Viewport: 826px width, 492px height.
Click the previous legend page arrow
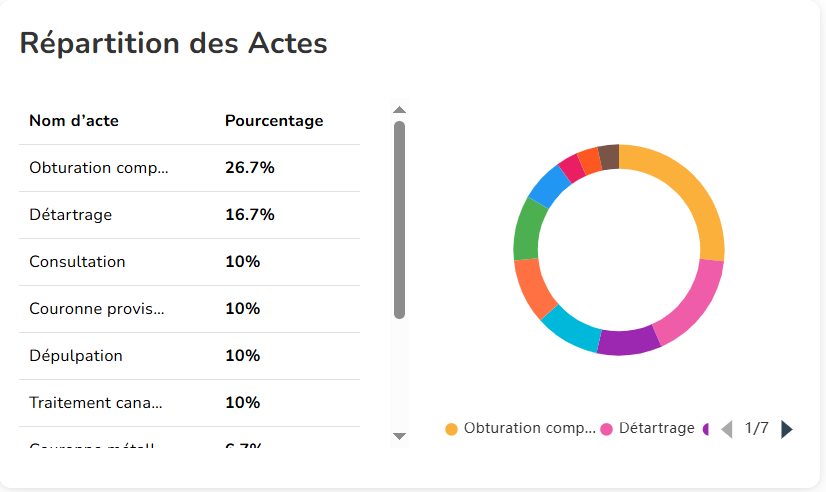point(727,429)
